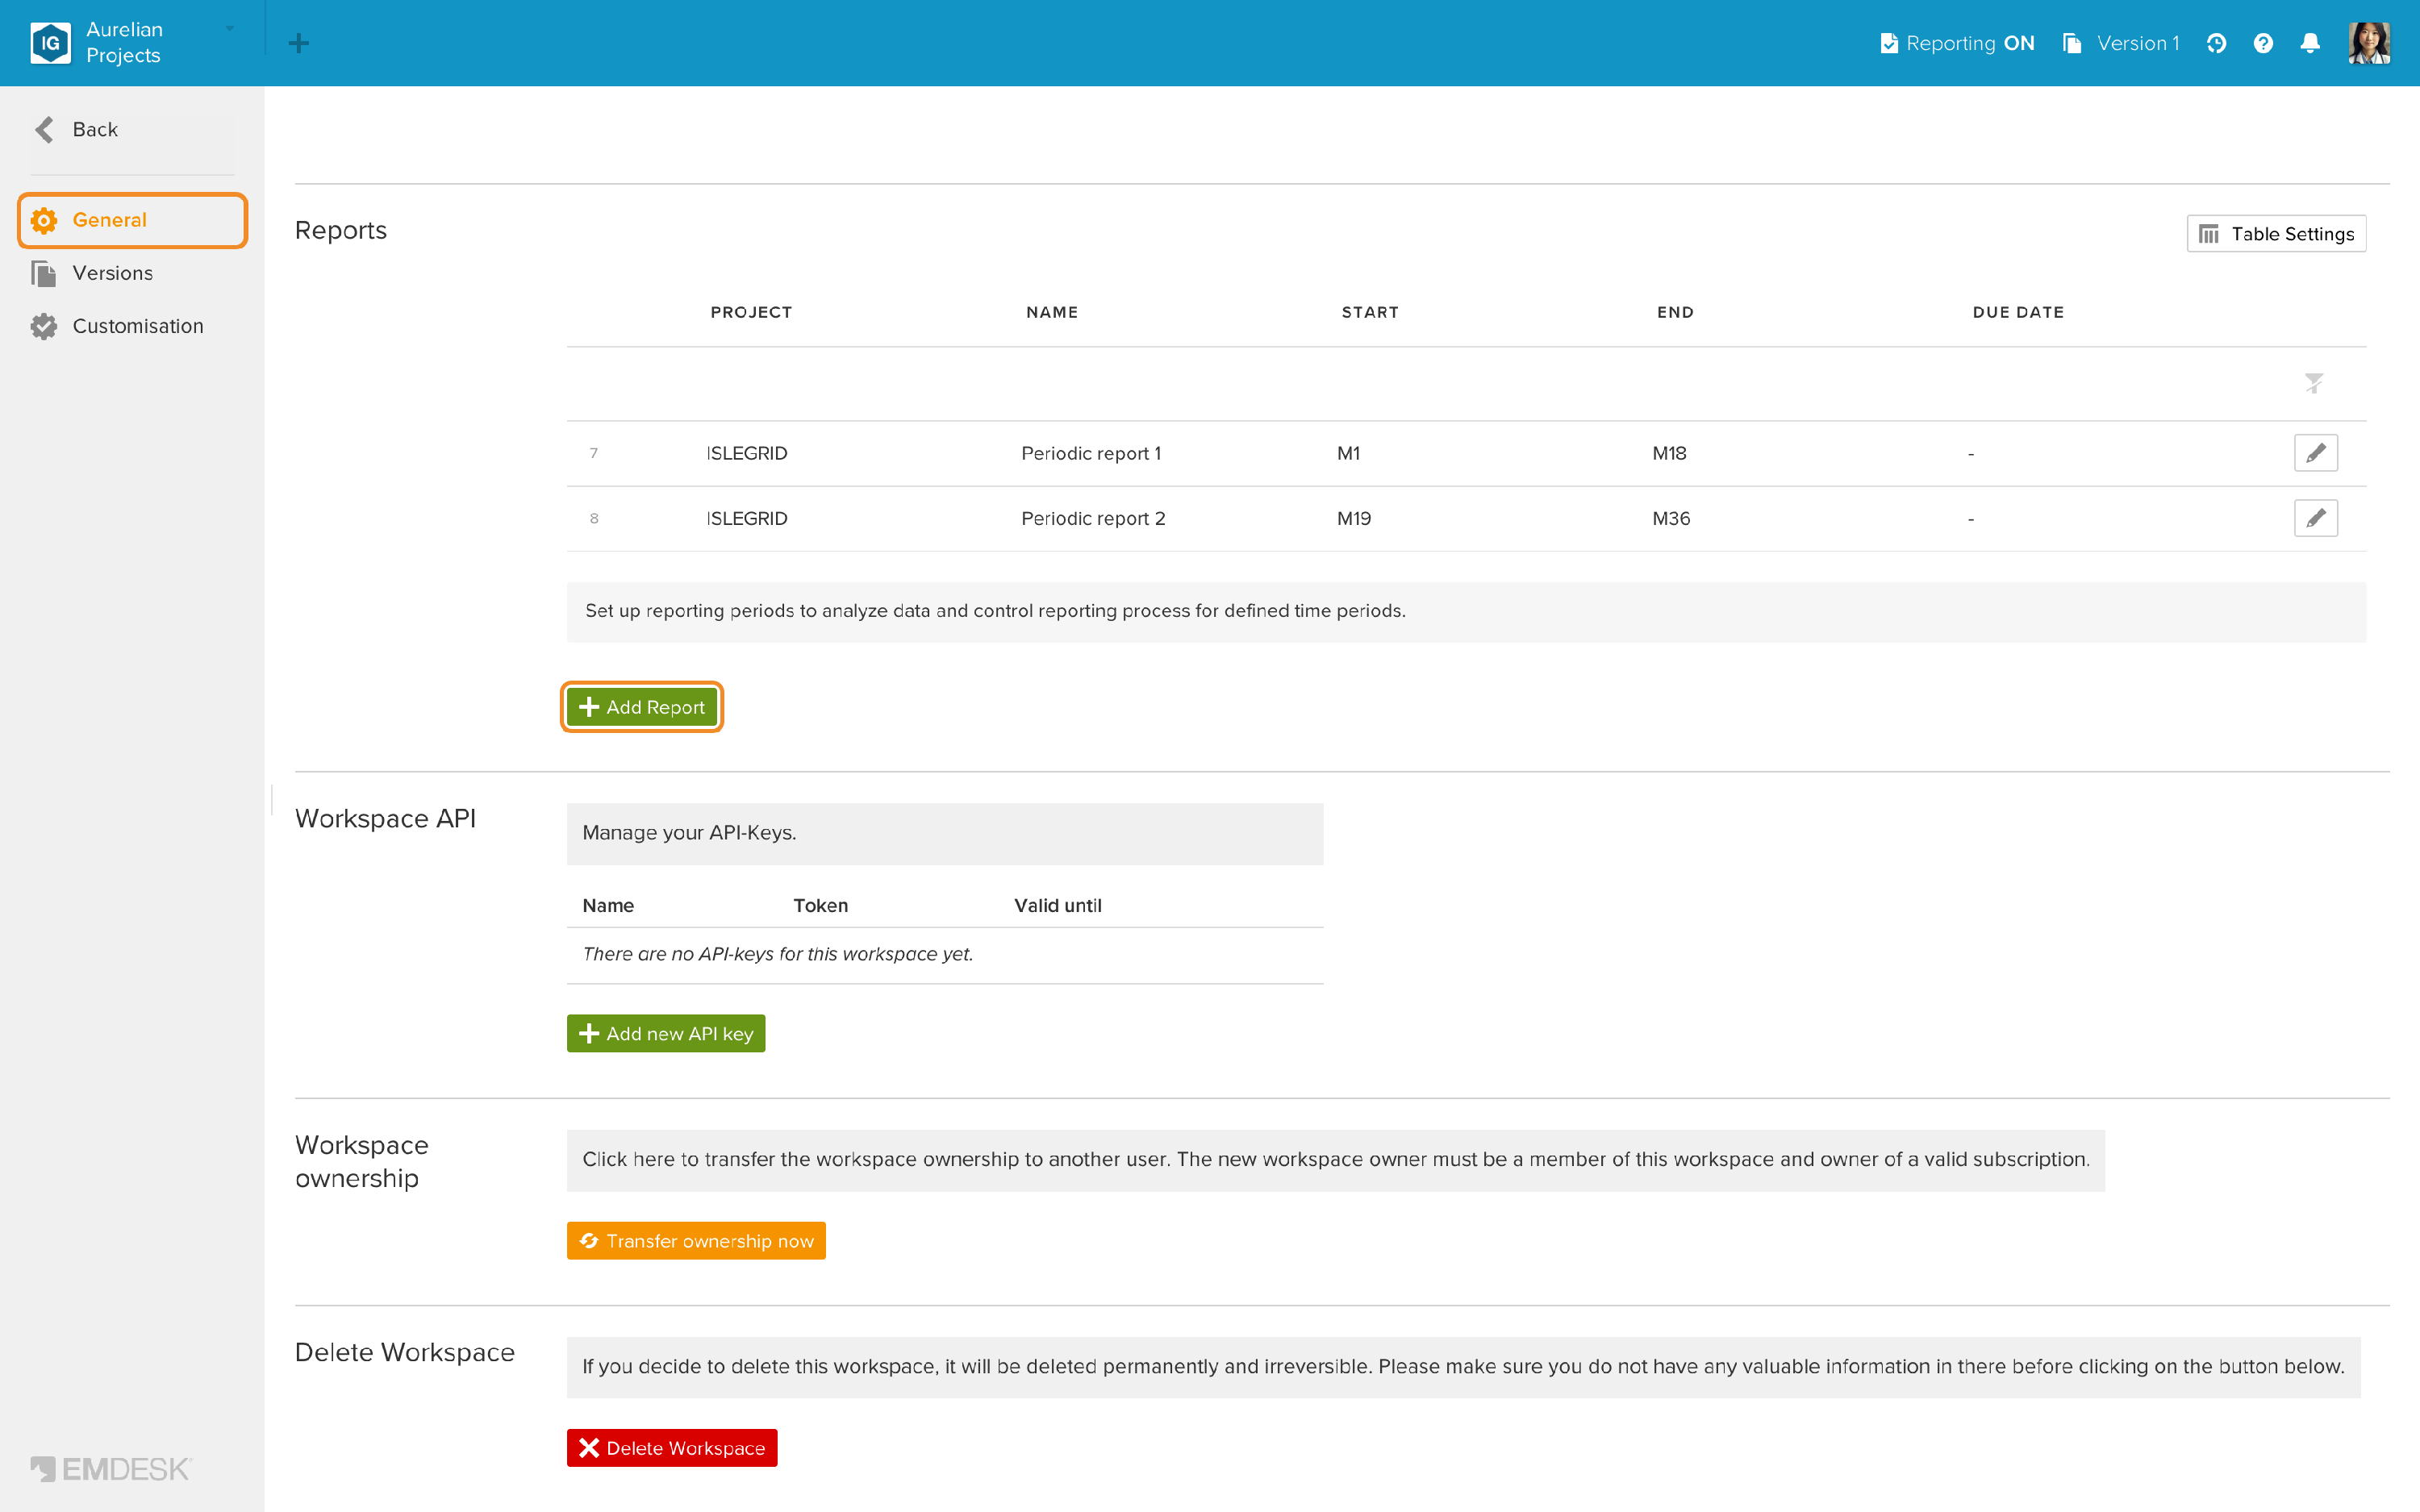The height and width of the screenshot is (1512, 2420).
Task: Click the 'Valid until' API column header
Action: tap(1058, 905)
